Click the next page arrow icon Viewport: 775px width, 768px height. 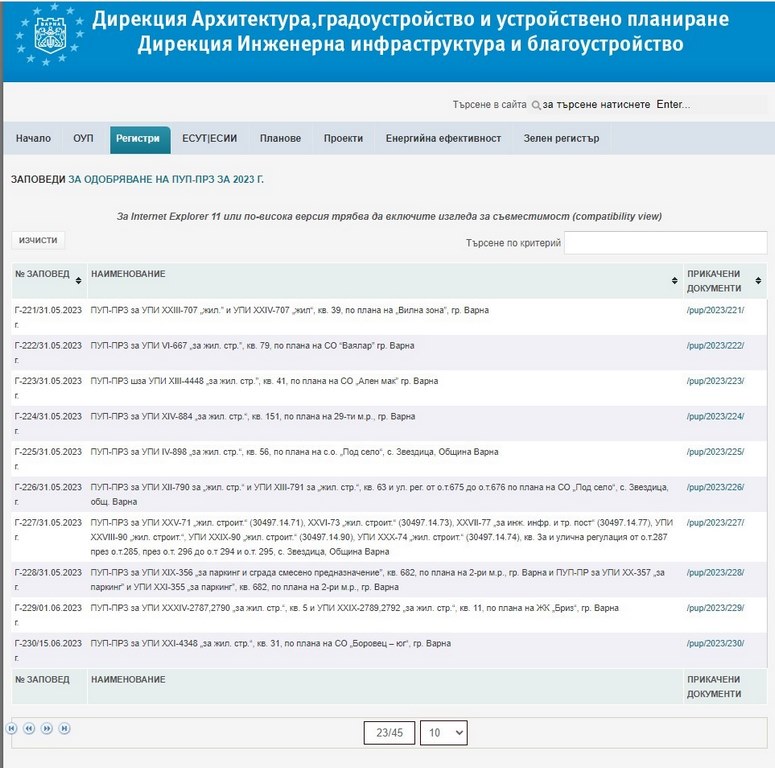point(47,729)
